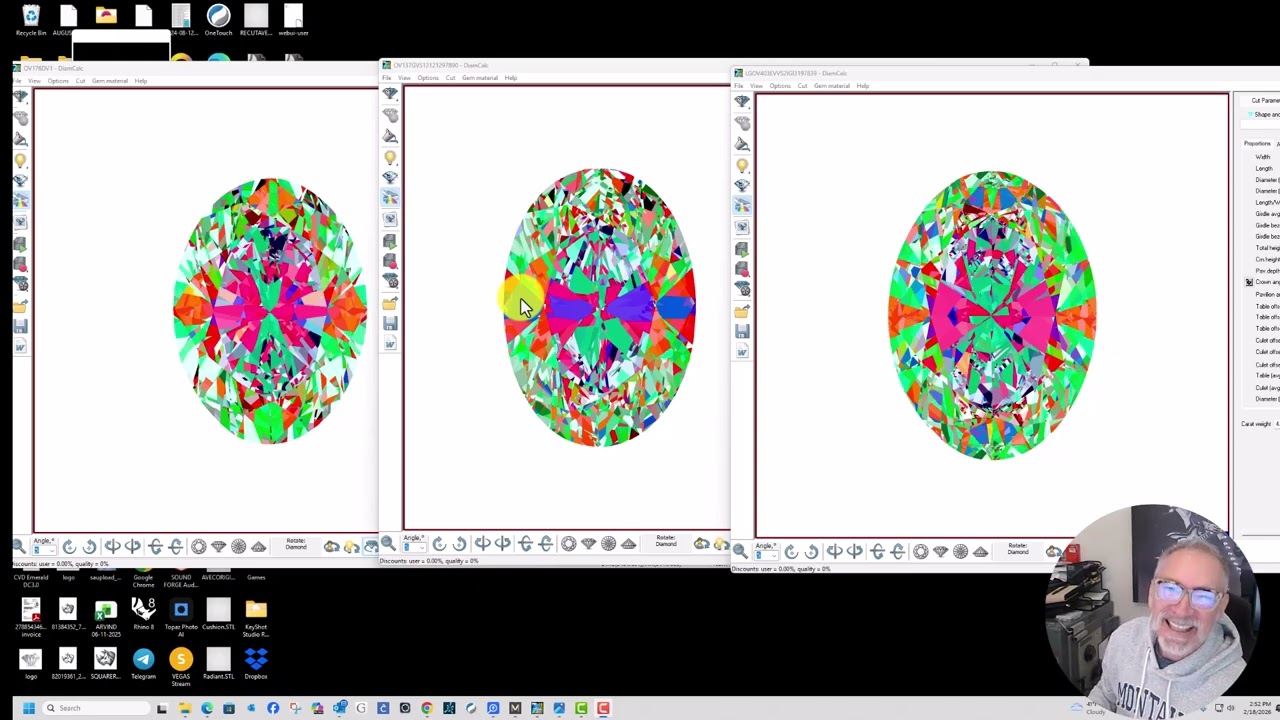
Task: Open Rhino 8 desktop shortcut
Action: 143,612
